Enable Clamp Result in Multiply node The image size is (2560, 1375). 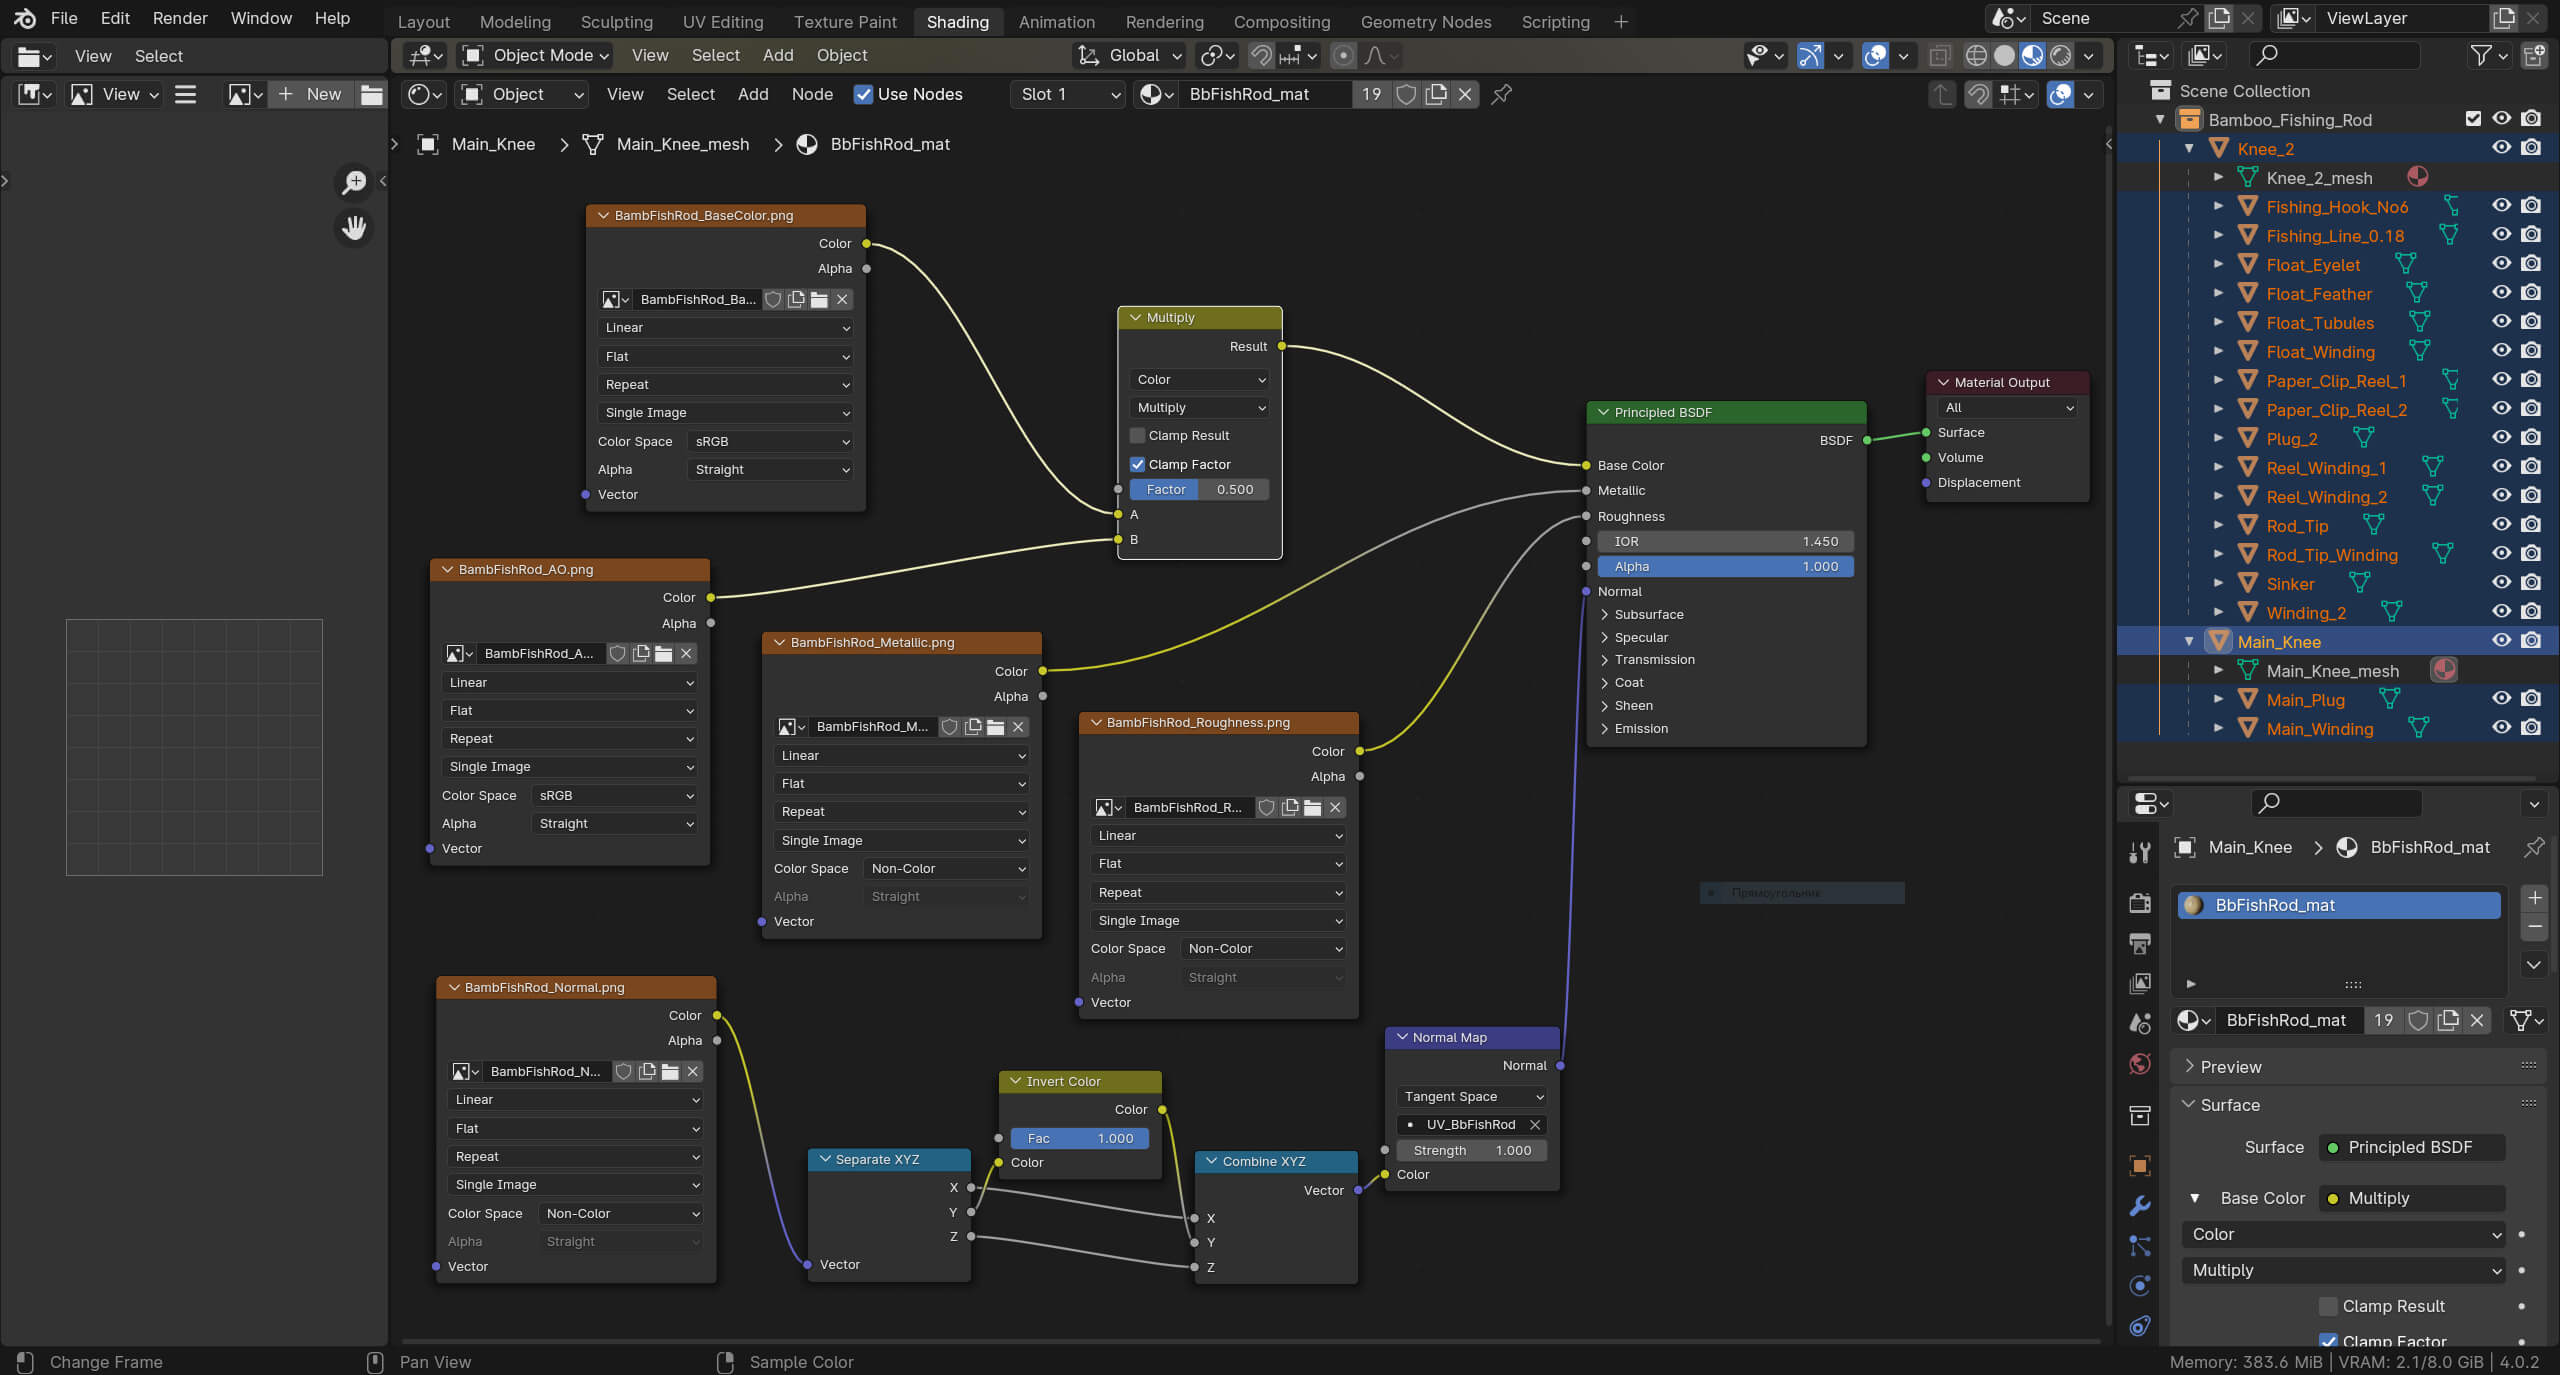tap(1137, 435)
